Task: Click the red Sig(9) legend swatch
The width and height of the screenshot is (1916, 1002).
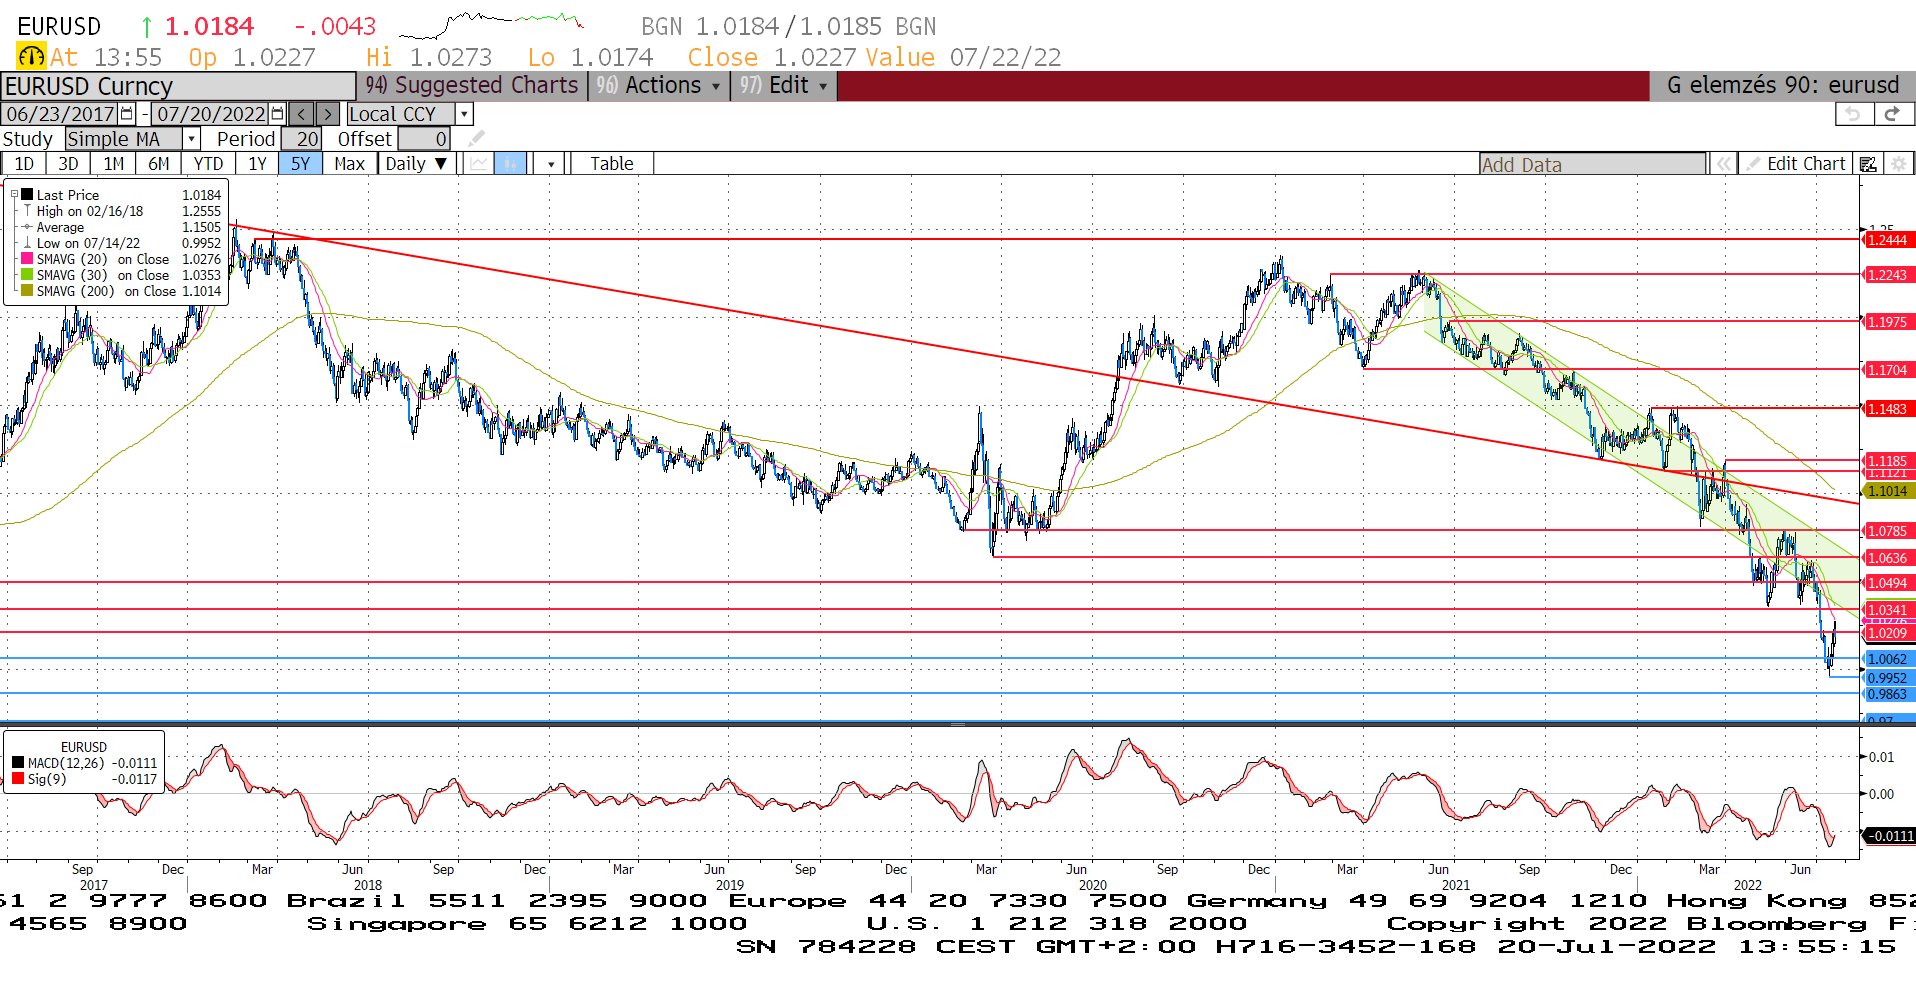Action: pos(18,779)
